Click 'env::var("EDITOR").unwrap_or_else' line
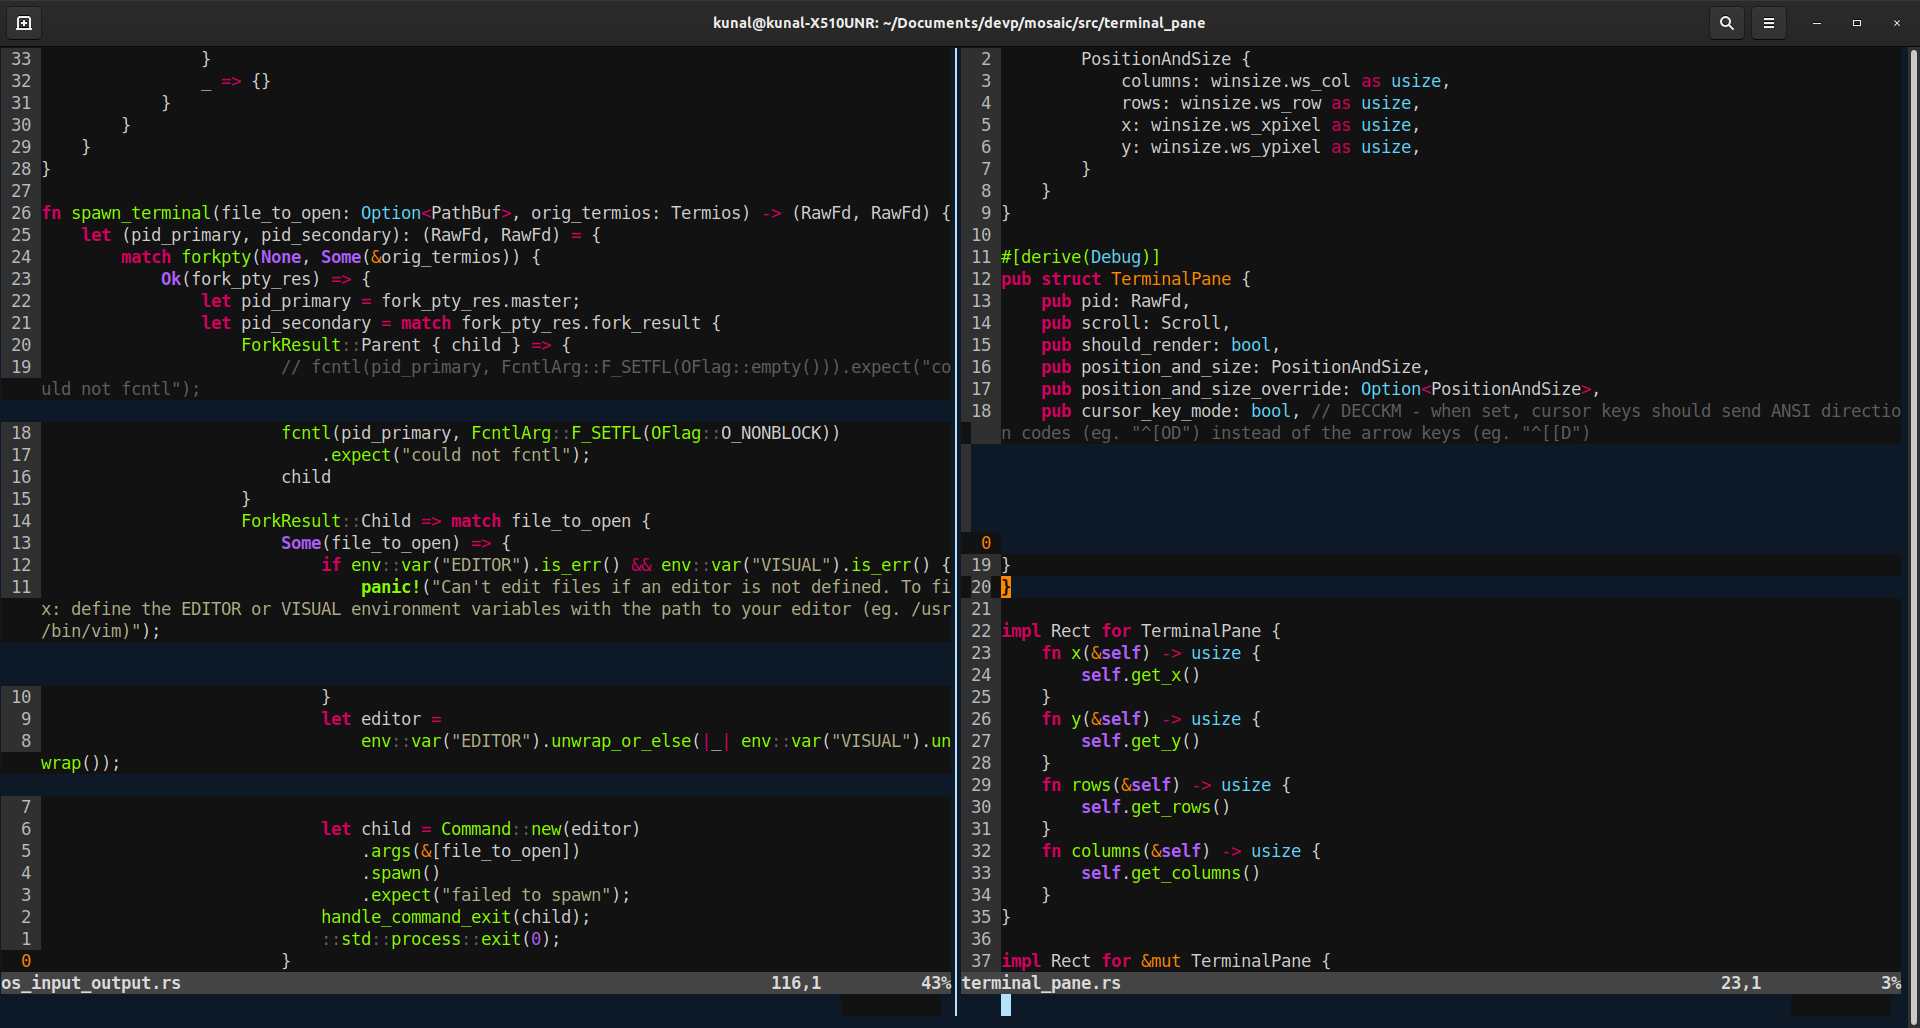This screenshot has width=1920, height=1028. 656,741
